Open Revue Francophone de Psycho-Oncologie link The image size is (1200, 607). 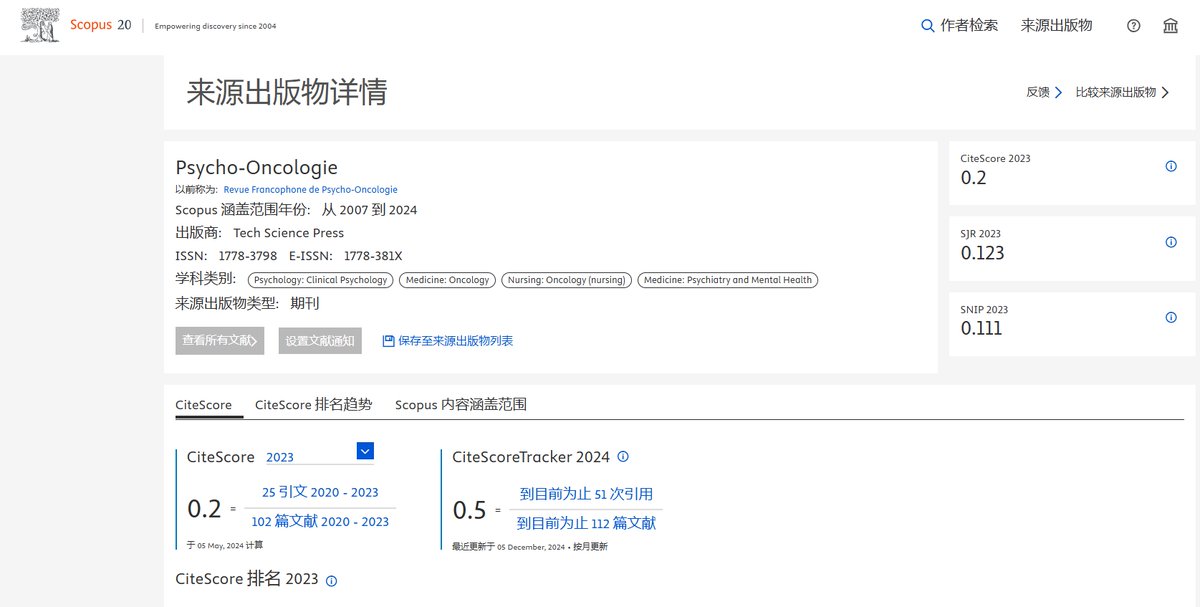coord(311,189)
